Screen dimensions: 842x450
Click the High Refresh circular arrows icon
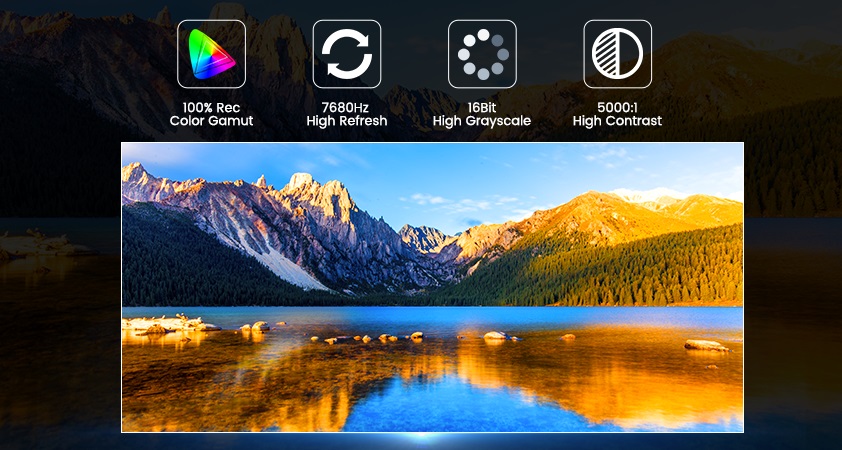click(x=347, y=54)
